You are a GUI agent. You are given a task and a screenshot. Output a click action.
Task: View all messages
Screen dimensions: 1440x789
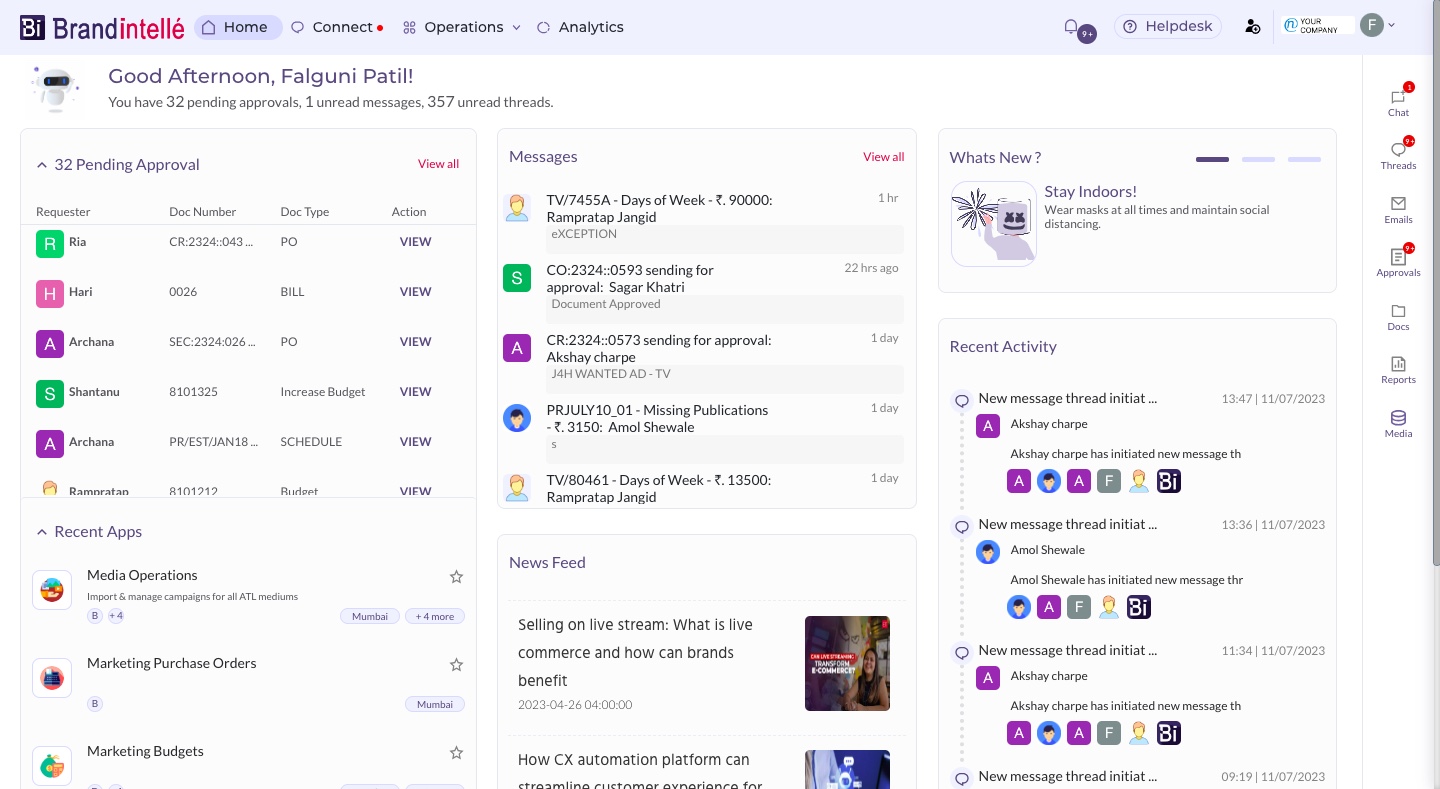(883, 157)
